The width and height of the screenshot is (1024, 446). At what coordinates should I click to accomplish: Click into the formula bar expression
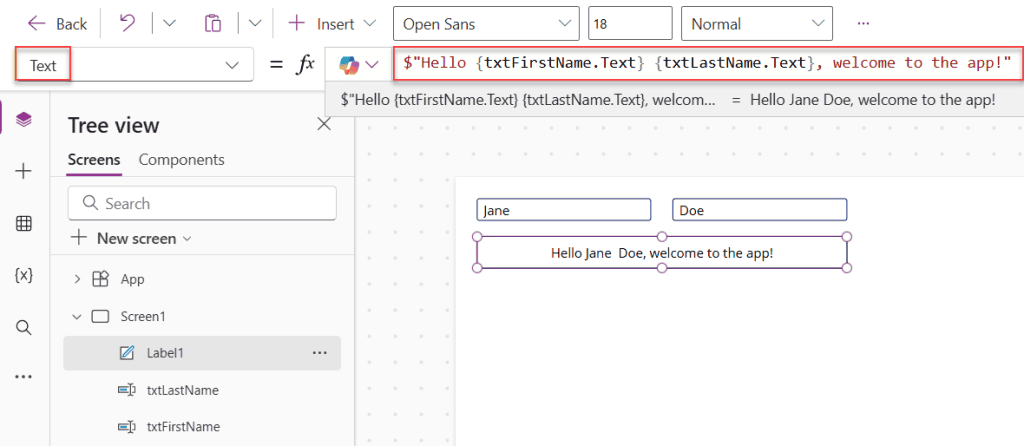point(706,63)
